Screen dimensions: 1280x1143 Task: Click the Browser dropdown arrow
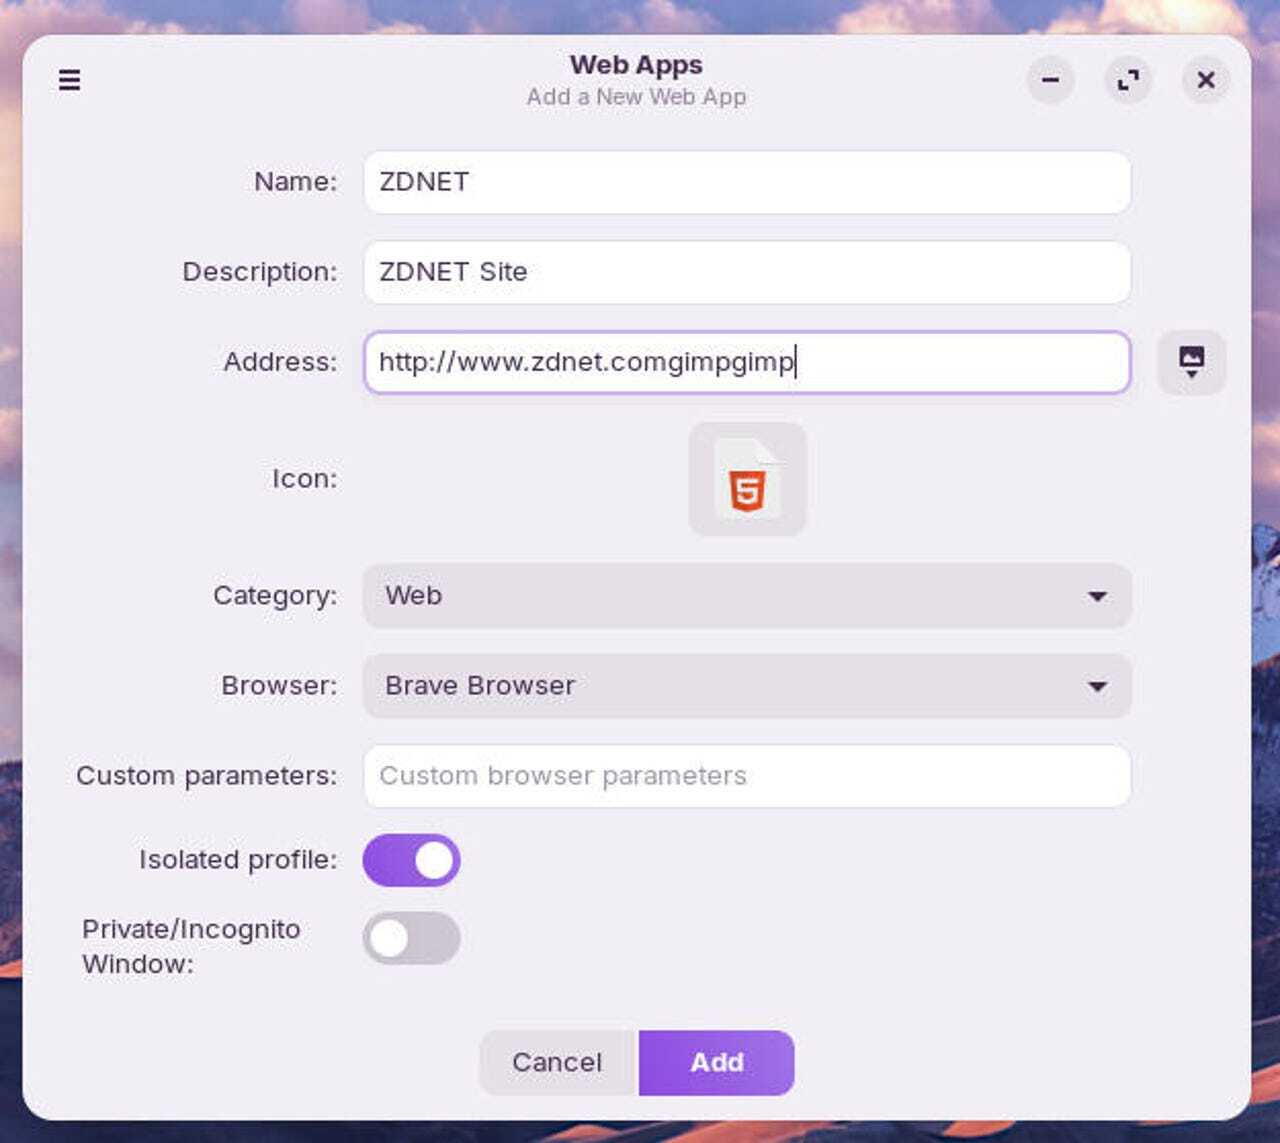coord(1098,686)
